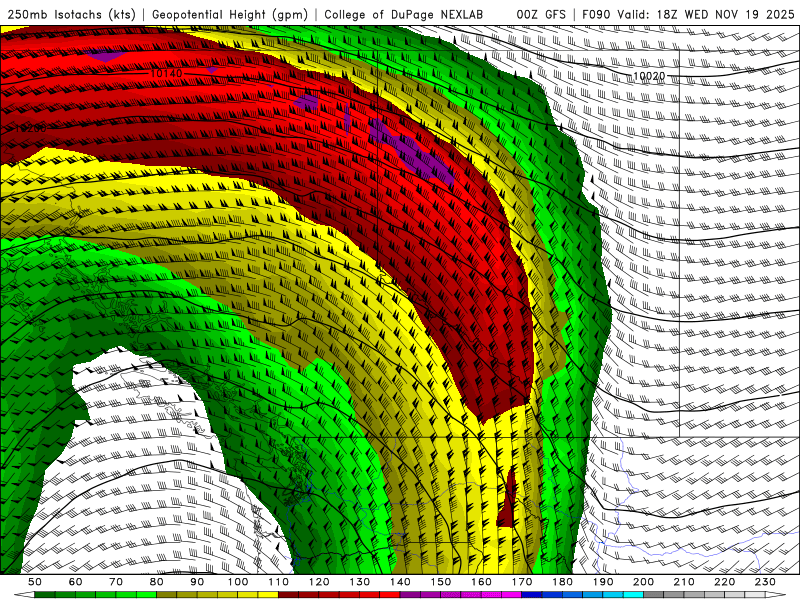
Task: Click the 10200 height contour label
Action: (31, 128)
